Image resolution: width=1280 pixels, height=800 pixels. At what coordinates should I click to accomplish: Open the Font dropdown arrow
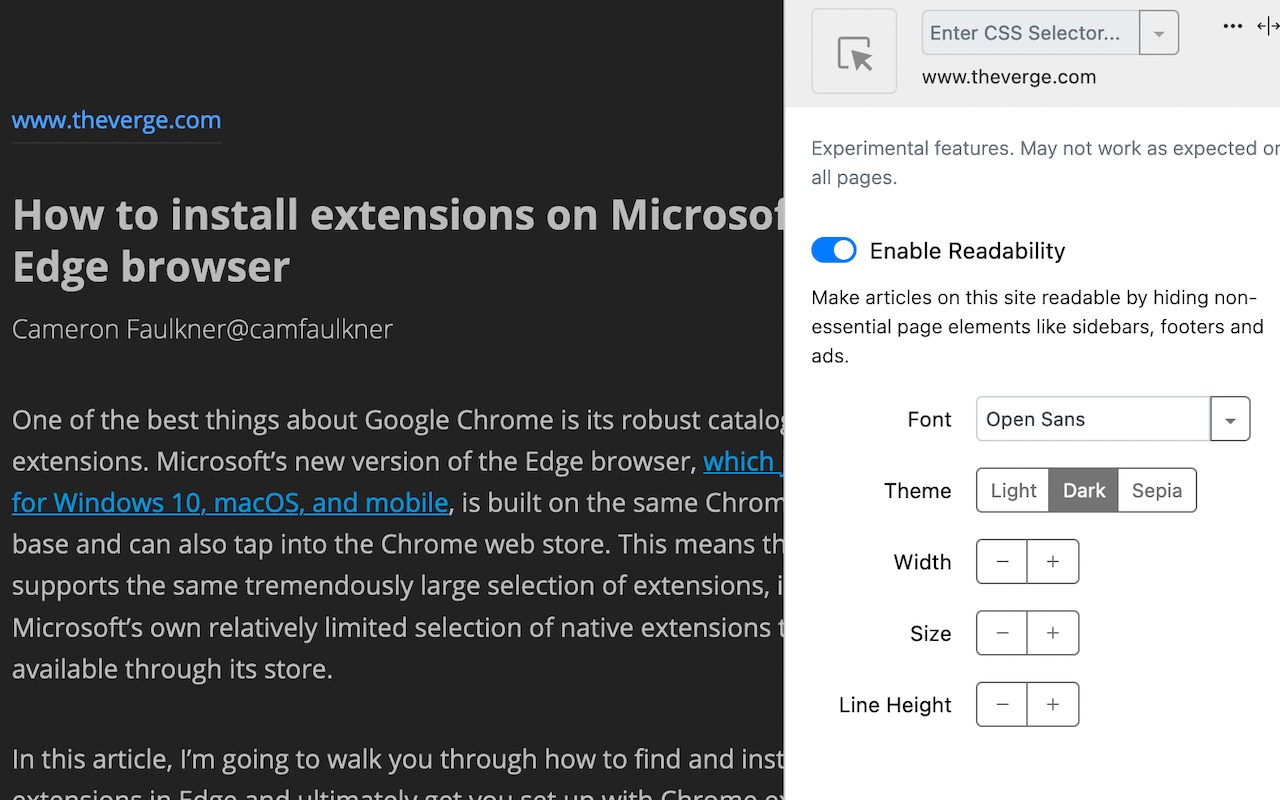pos(1230,420)
